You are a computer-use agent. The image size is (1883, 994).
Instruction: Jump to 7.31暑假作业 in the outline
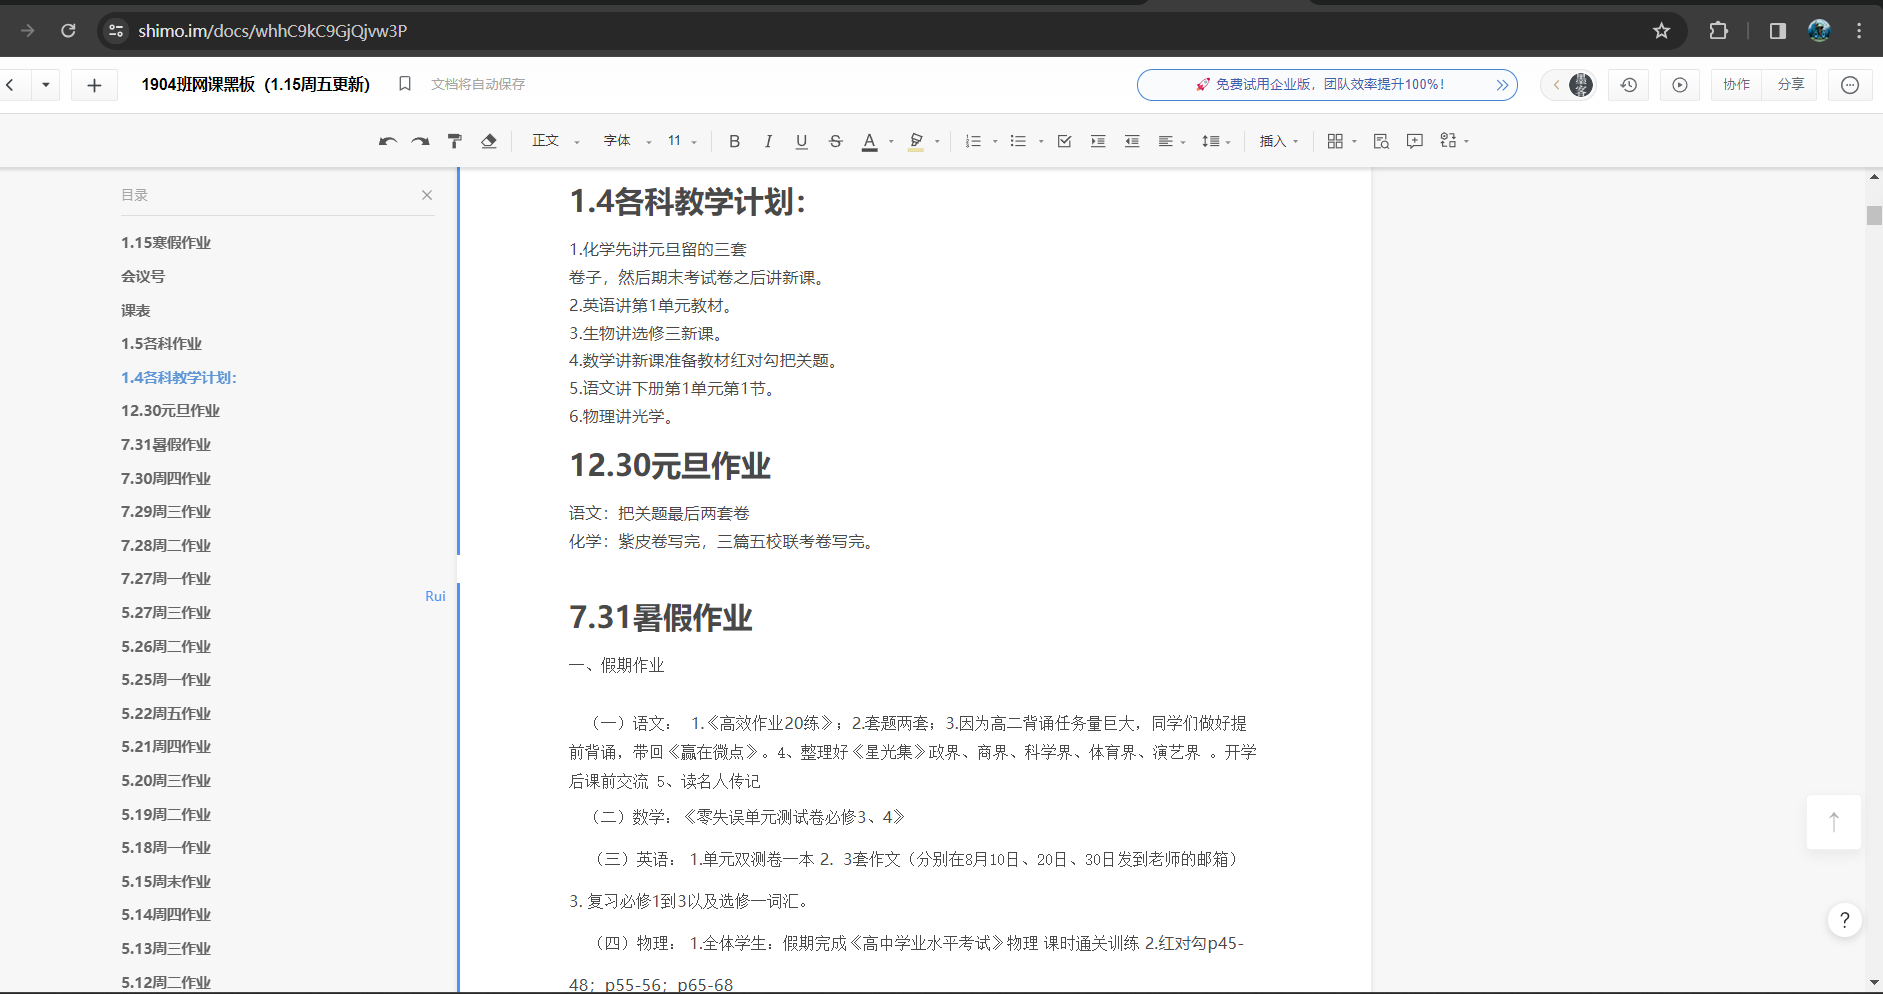tap(166, 444)
